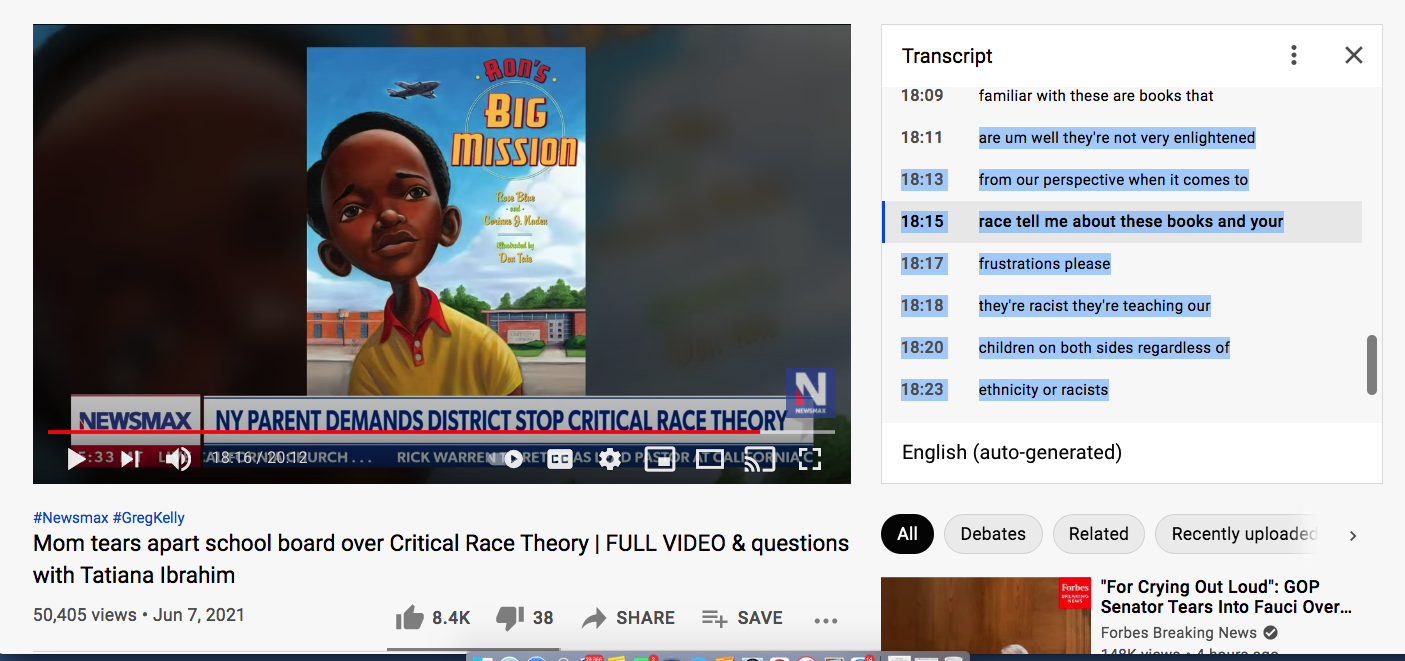Screen dimensions: 1405x661
Task: Click the video title 'Mom tears apart school board'
Action: tap(441, 559)
